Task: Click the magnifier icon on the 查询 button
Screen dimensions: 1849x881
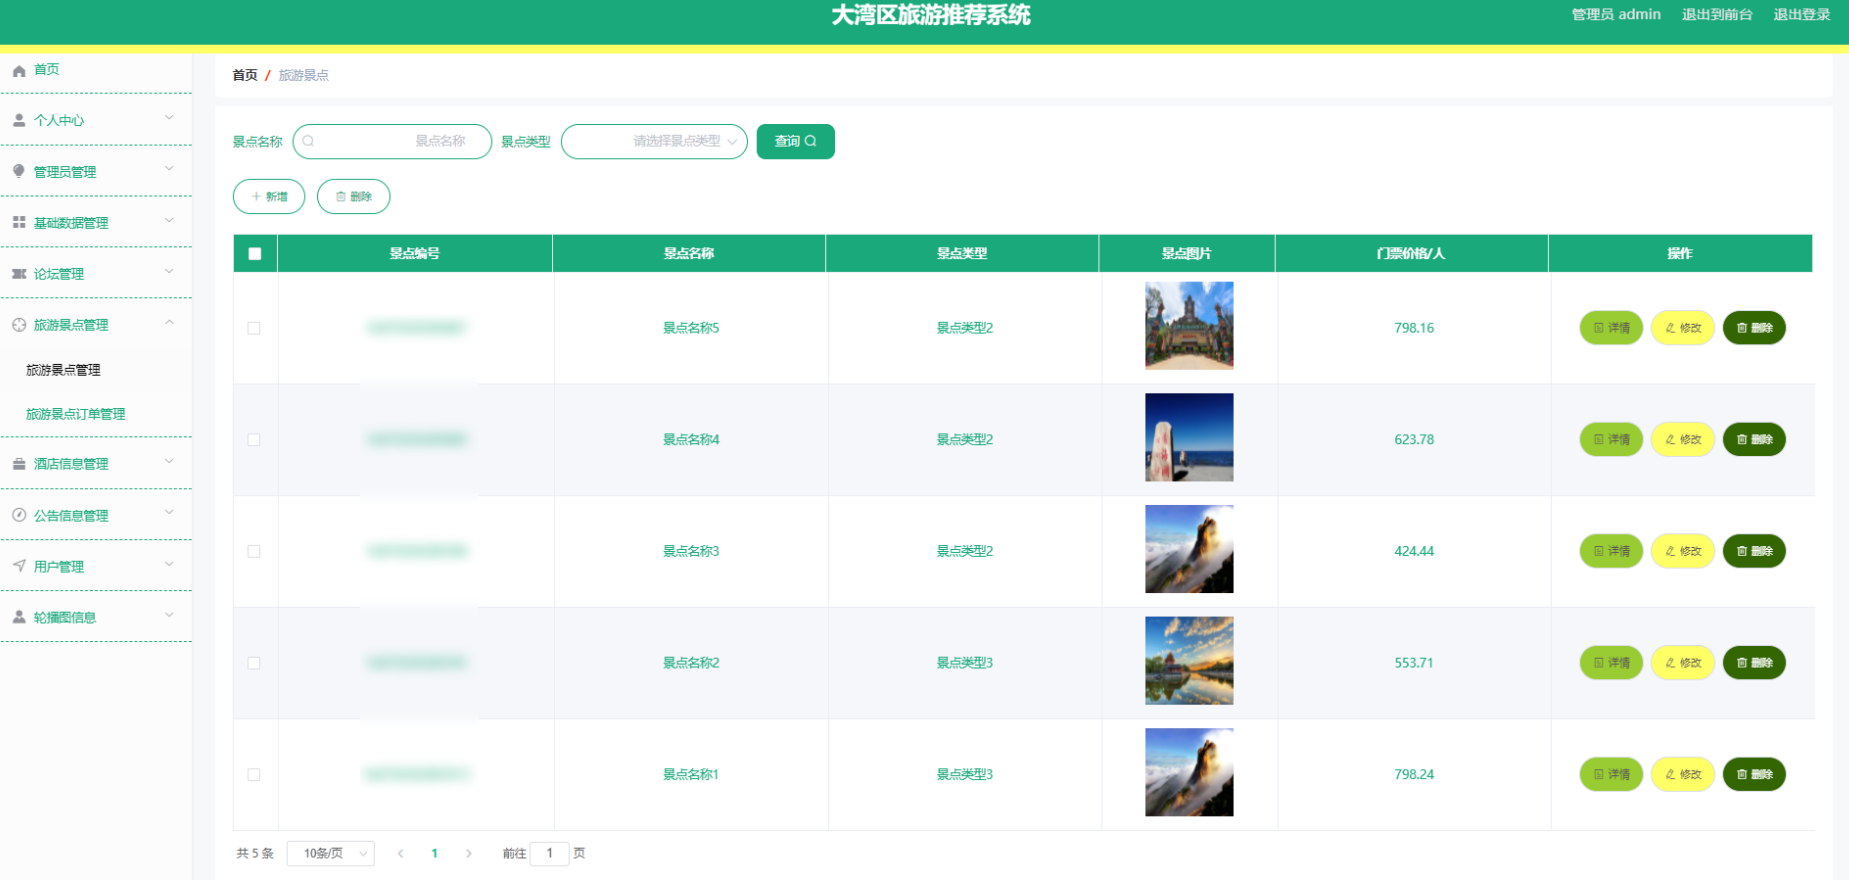Action: tap(811, 141)
